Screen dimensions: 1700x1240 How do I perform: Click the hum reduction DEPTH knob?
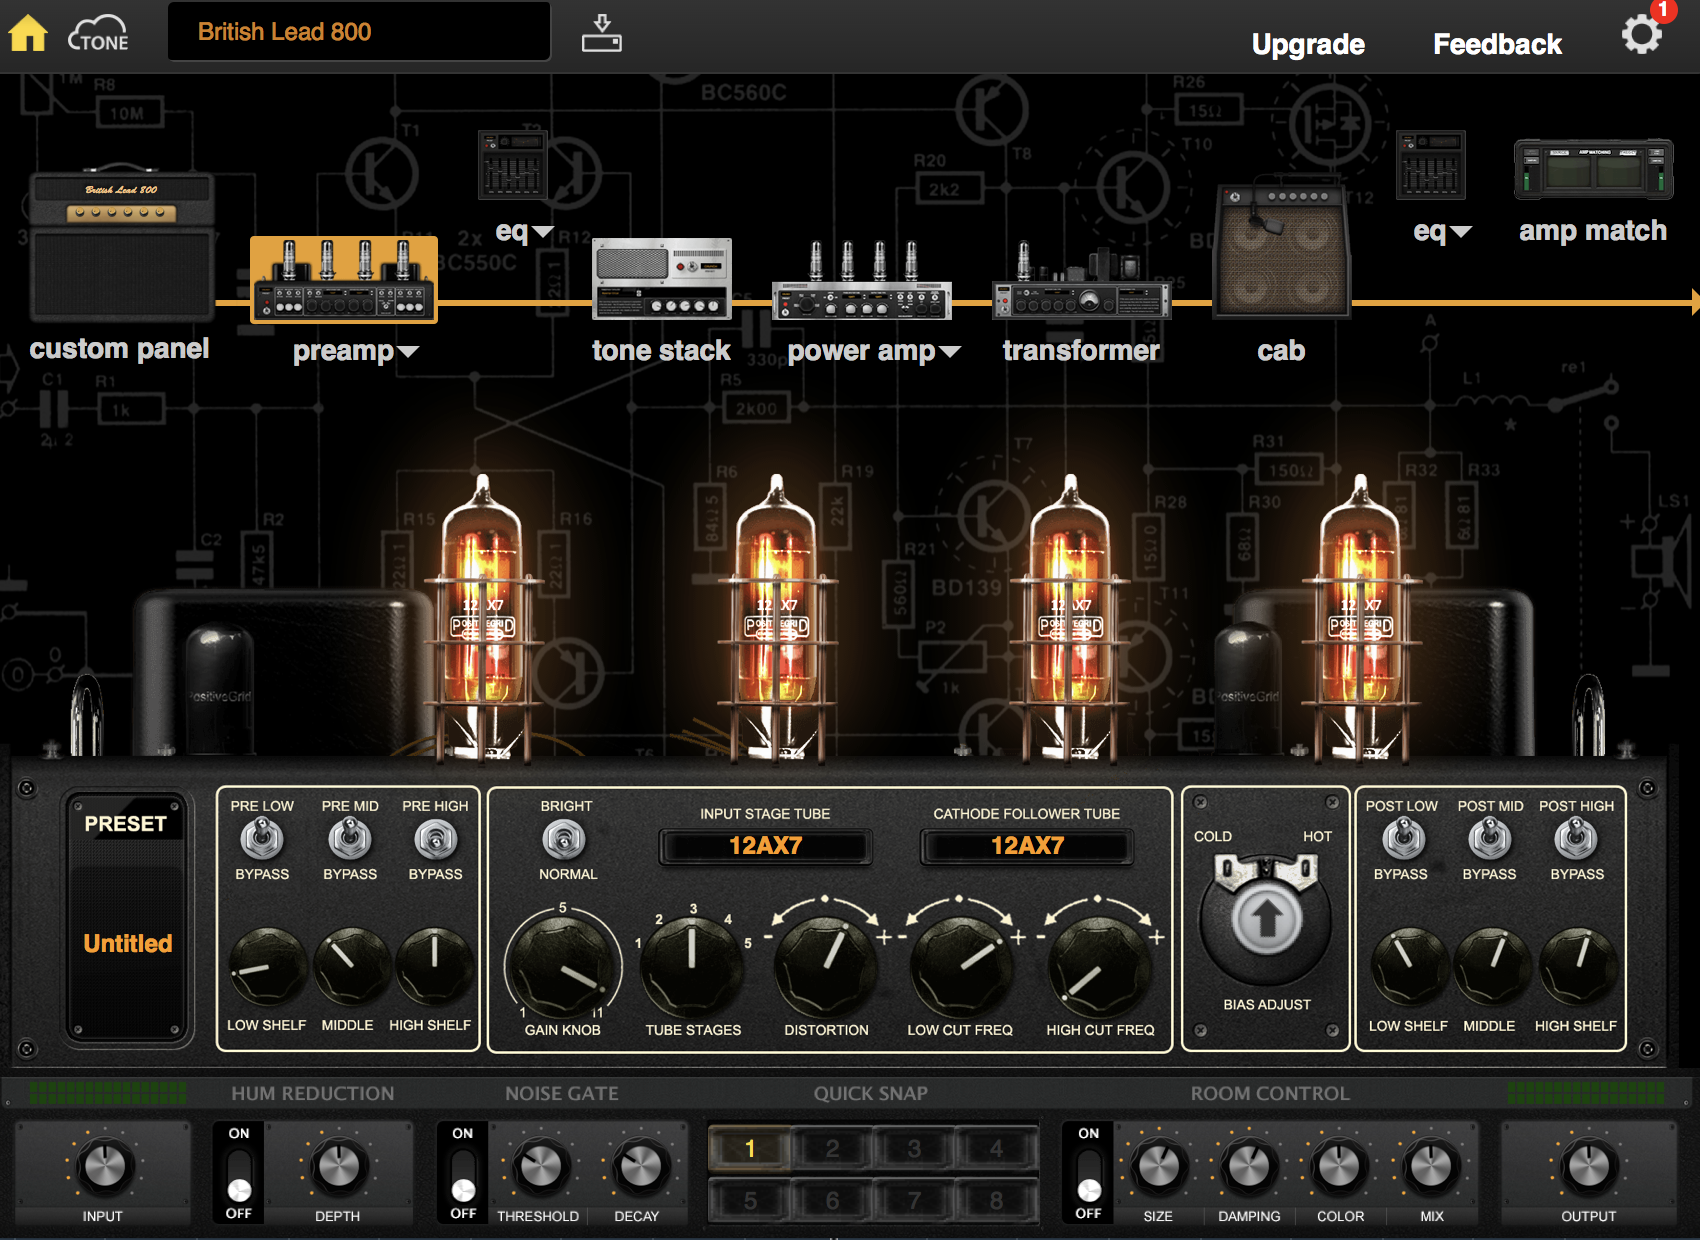coord(339,1166)
